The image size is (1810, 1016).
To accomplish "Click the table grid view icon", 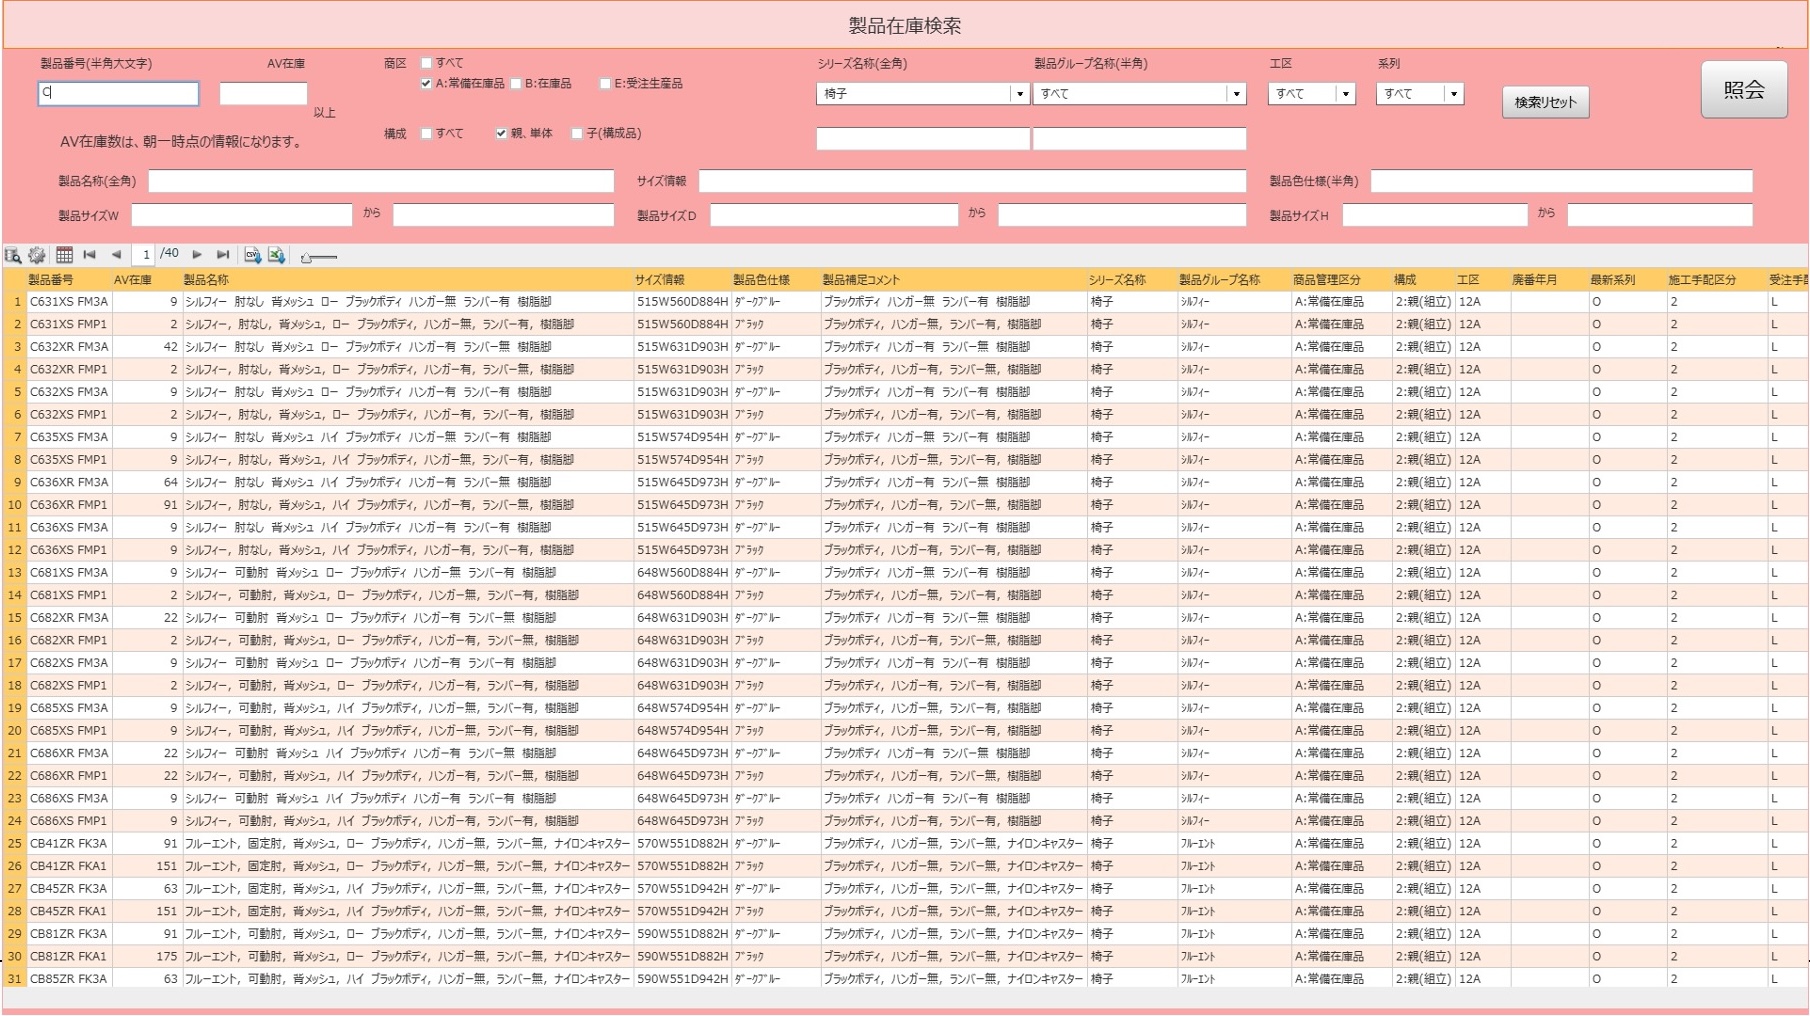I will [x=64, y=256].
